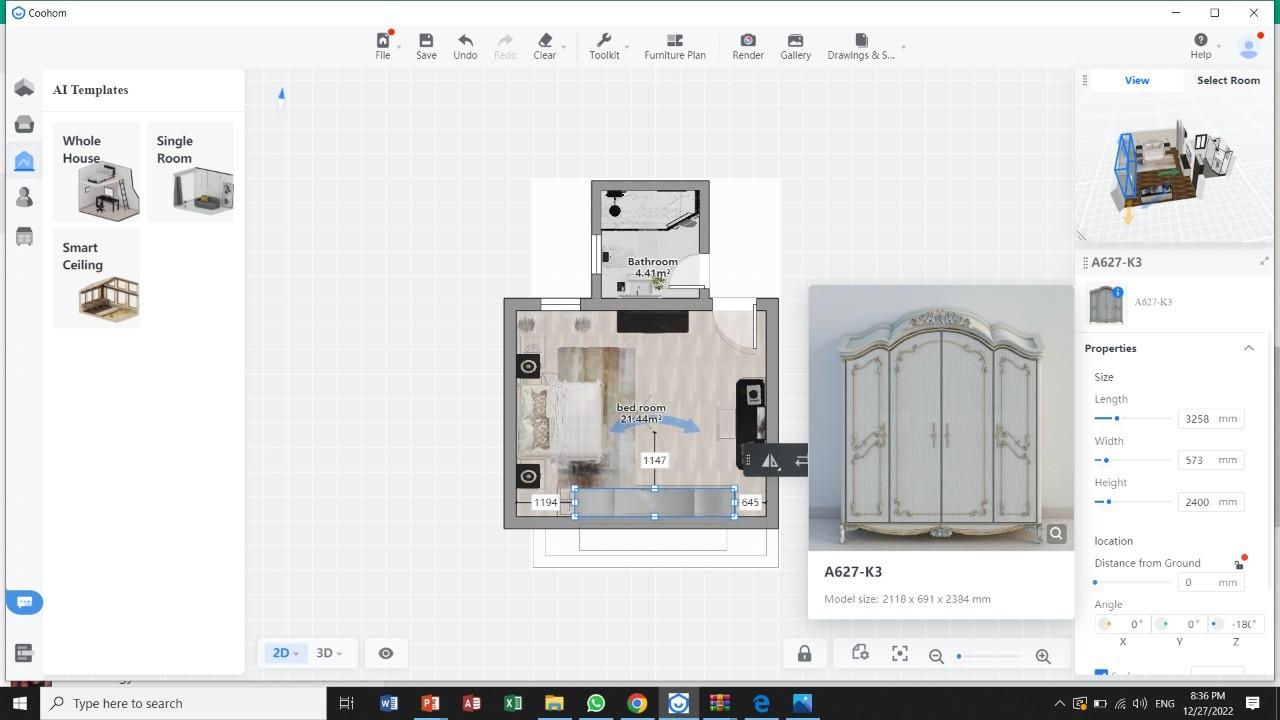Image resolution: width=1280 pixels, height=720 pixels.
Task: Open the Gallery
Action: 796,46
